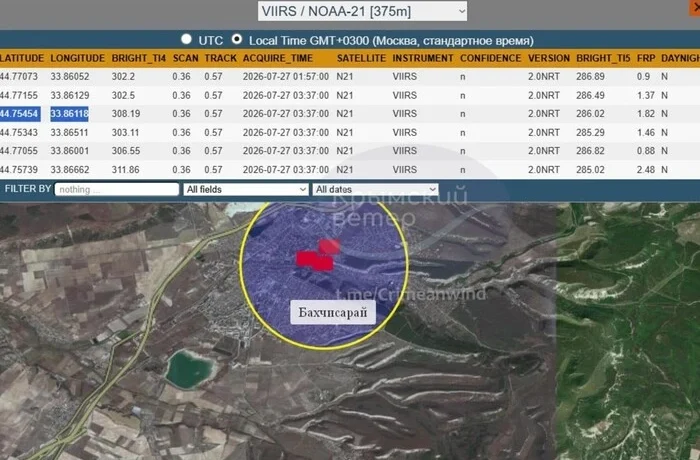Viewport: 700px width, 460px height.
Task: Click longitude value 33.86001
Action: (x=70, y=151)
